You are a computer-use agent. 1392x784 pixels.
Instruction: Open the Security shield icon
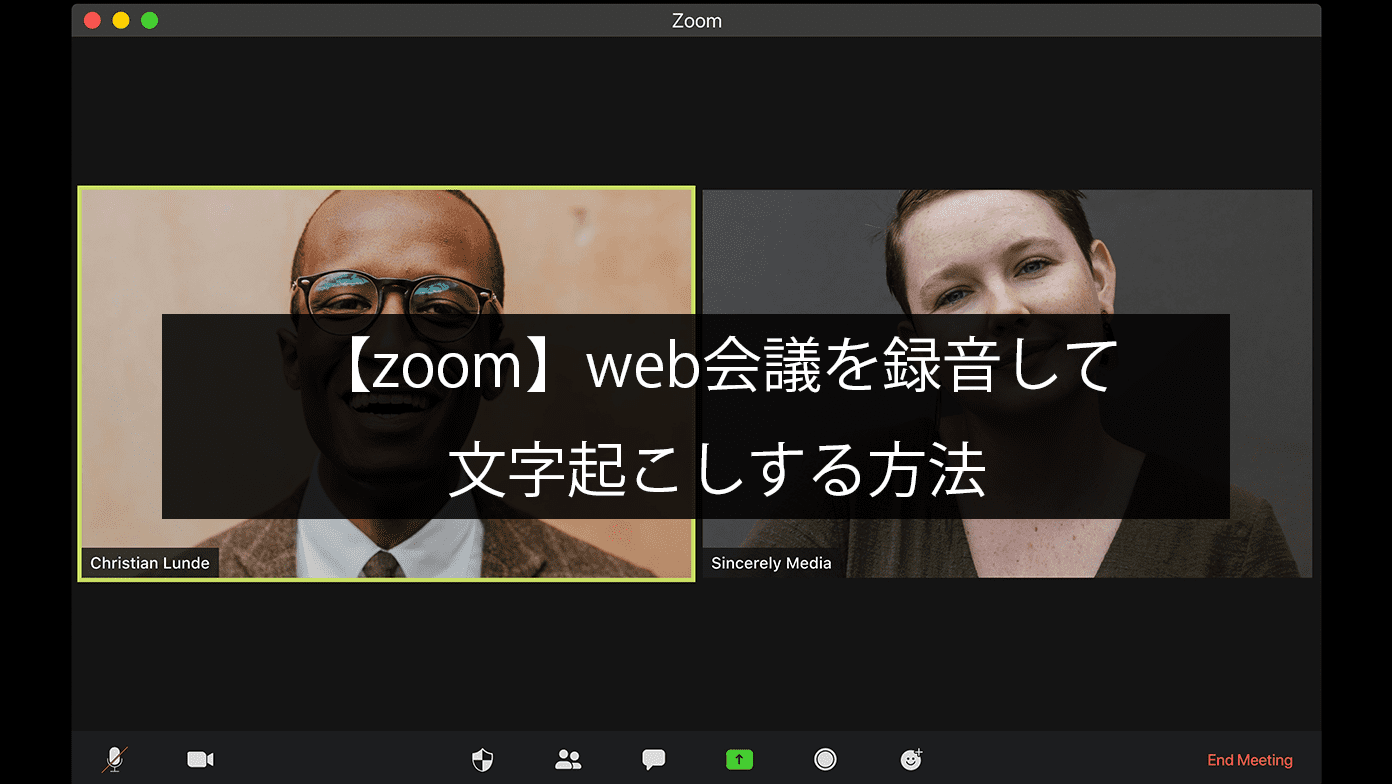pyautogui.click(x=482, y=760)
